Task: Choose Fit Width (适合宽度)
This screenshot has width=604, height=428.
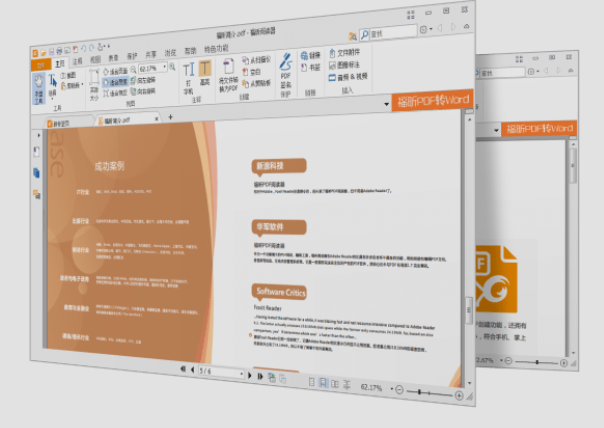Action: point(115,82)
